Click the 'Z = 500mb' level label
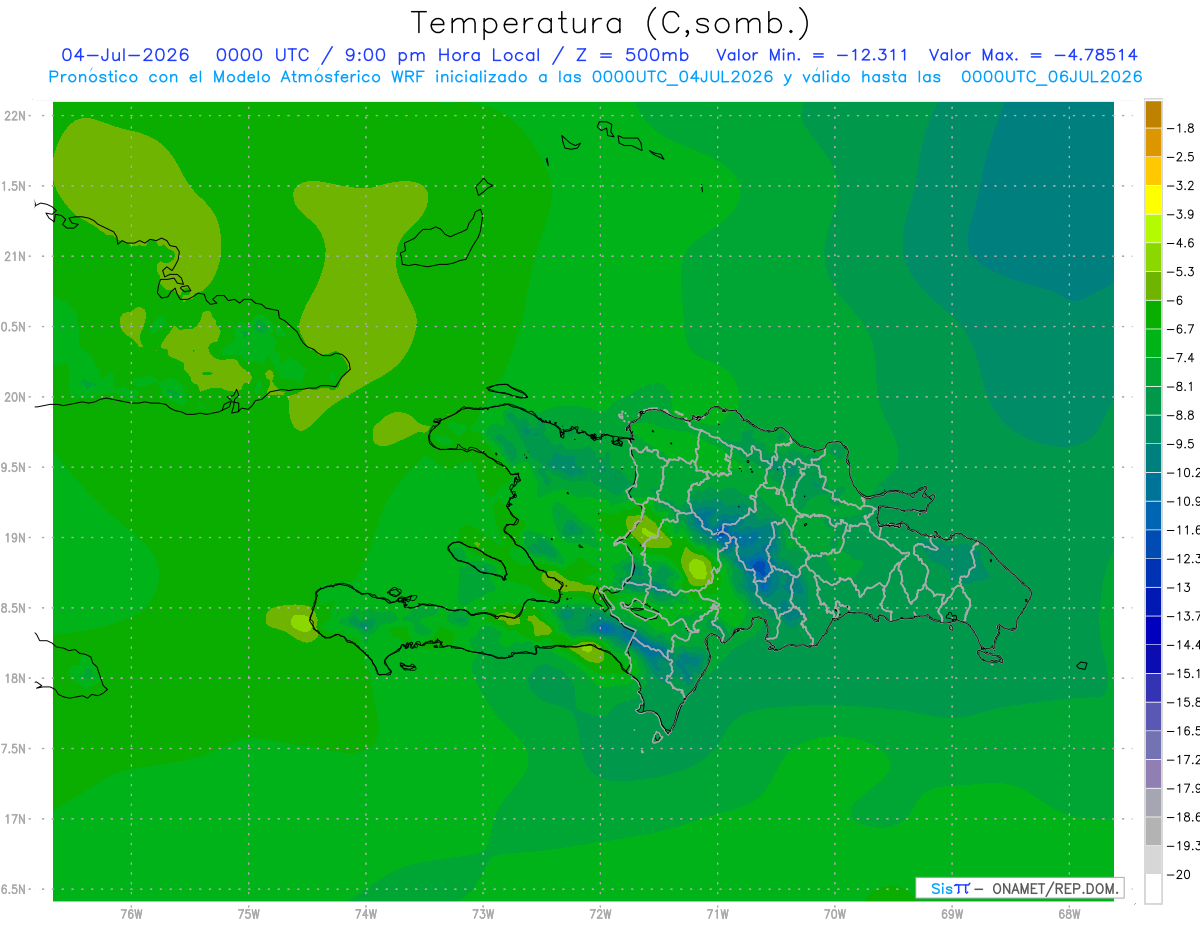The image size is (1200, 927). [x=631, y=55]
